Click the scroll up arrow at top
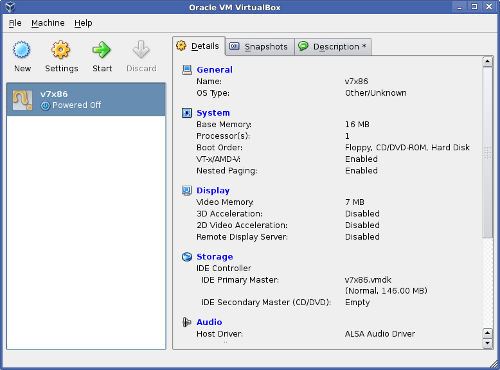This screenshot has width=500, height=370. pos(487,61)
